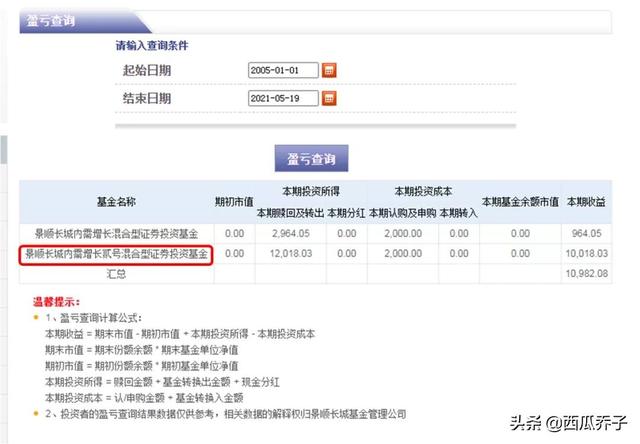Select fund name 景顺长城内需增长贰号混合型证券投资基金
Viewport: 640px width, 444px height.
tap(116, 254)
